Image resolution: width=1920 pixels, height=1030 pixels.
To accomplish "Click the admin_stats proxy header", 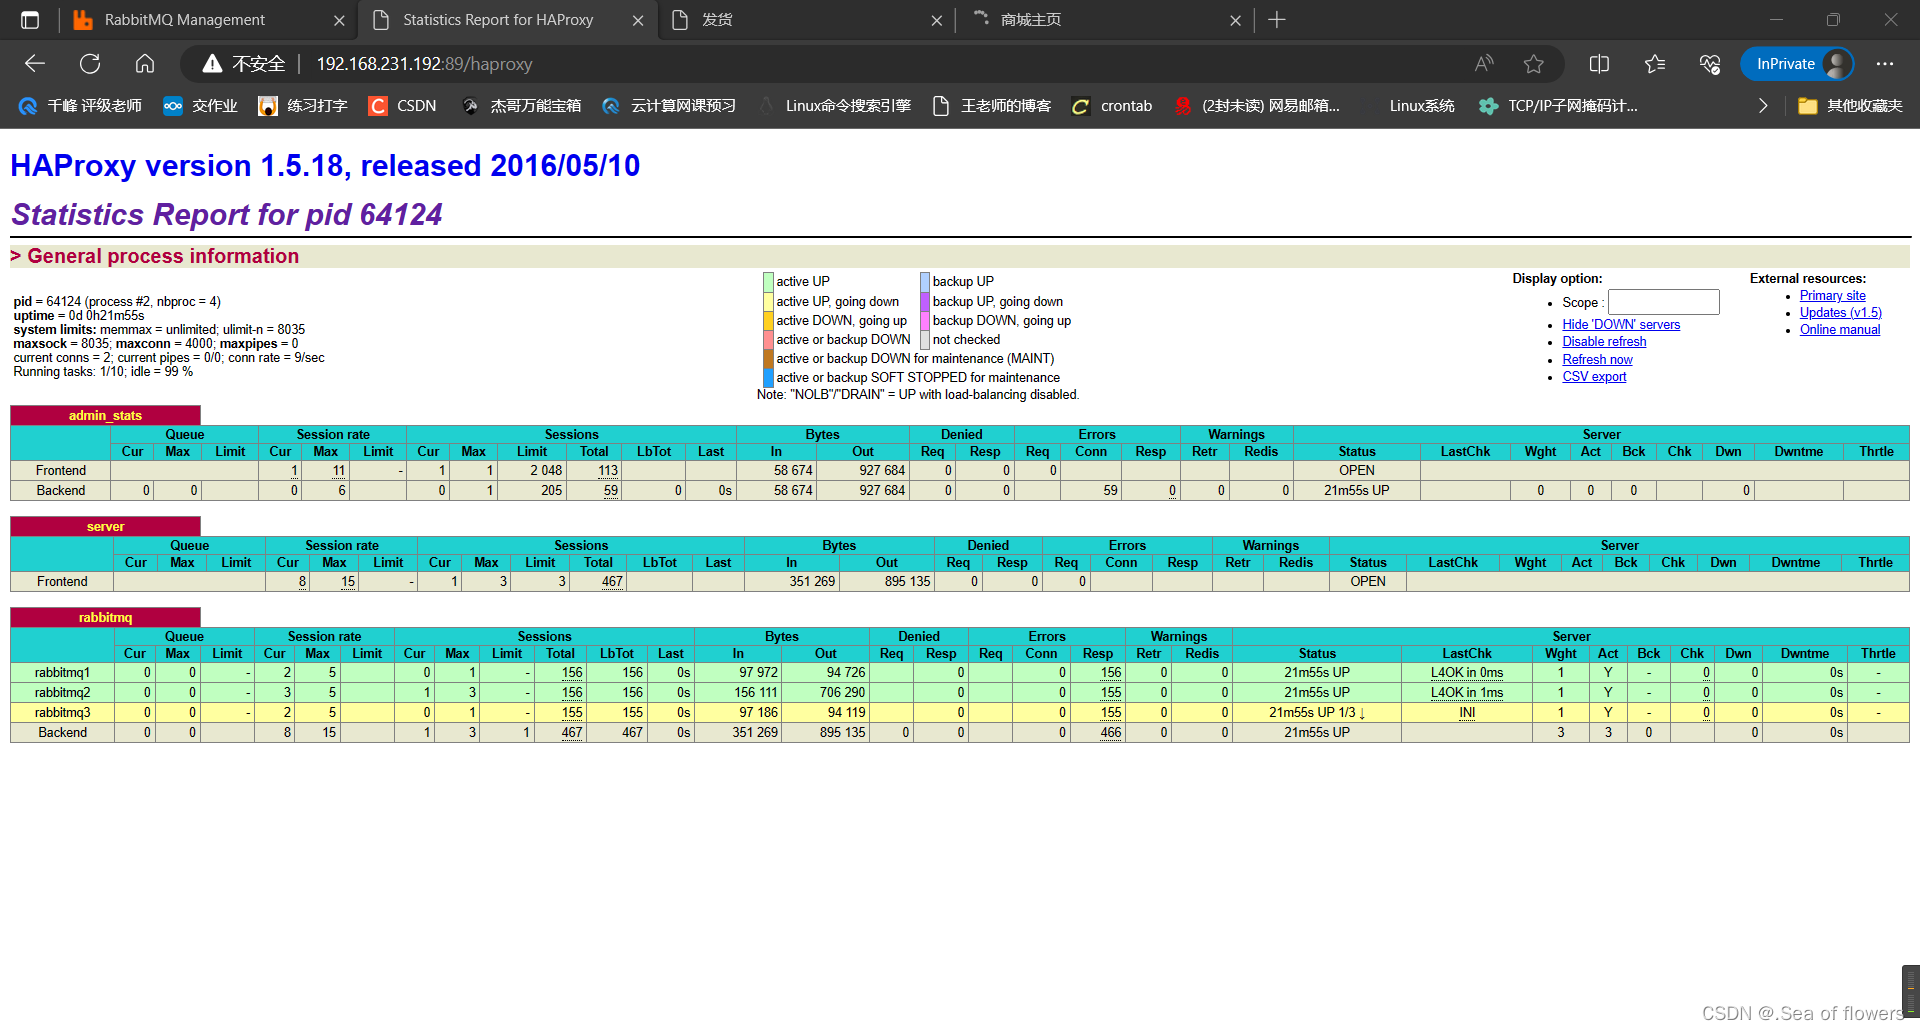I will (x=105, y=415).
